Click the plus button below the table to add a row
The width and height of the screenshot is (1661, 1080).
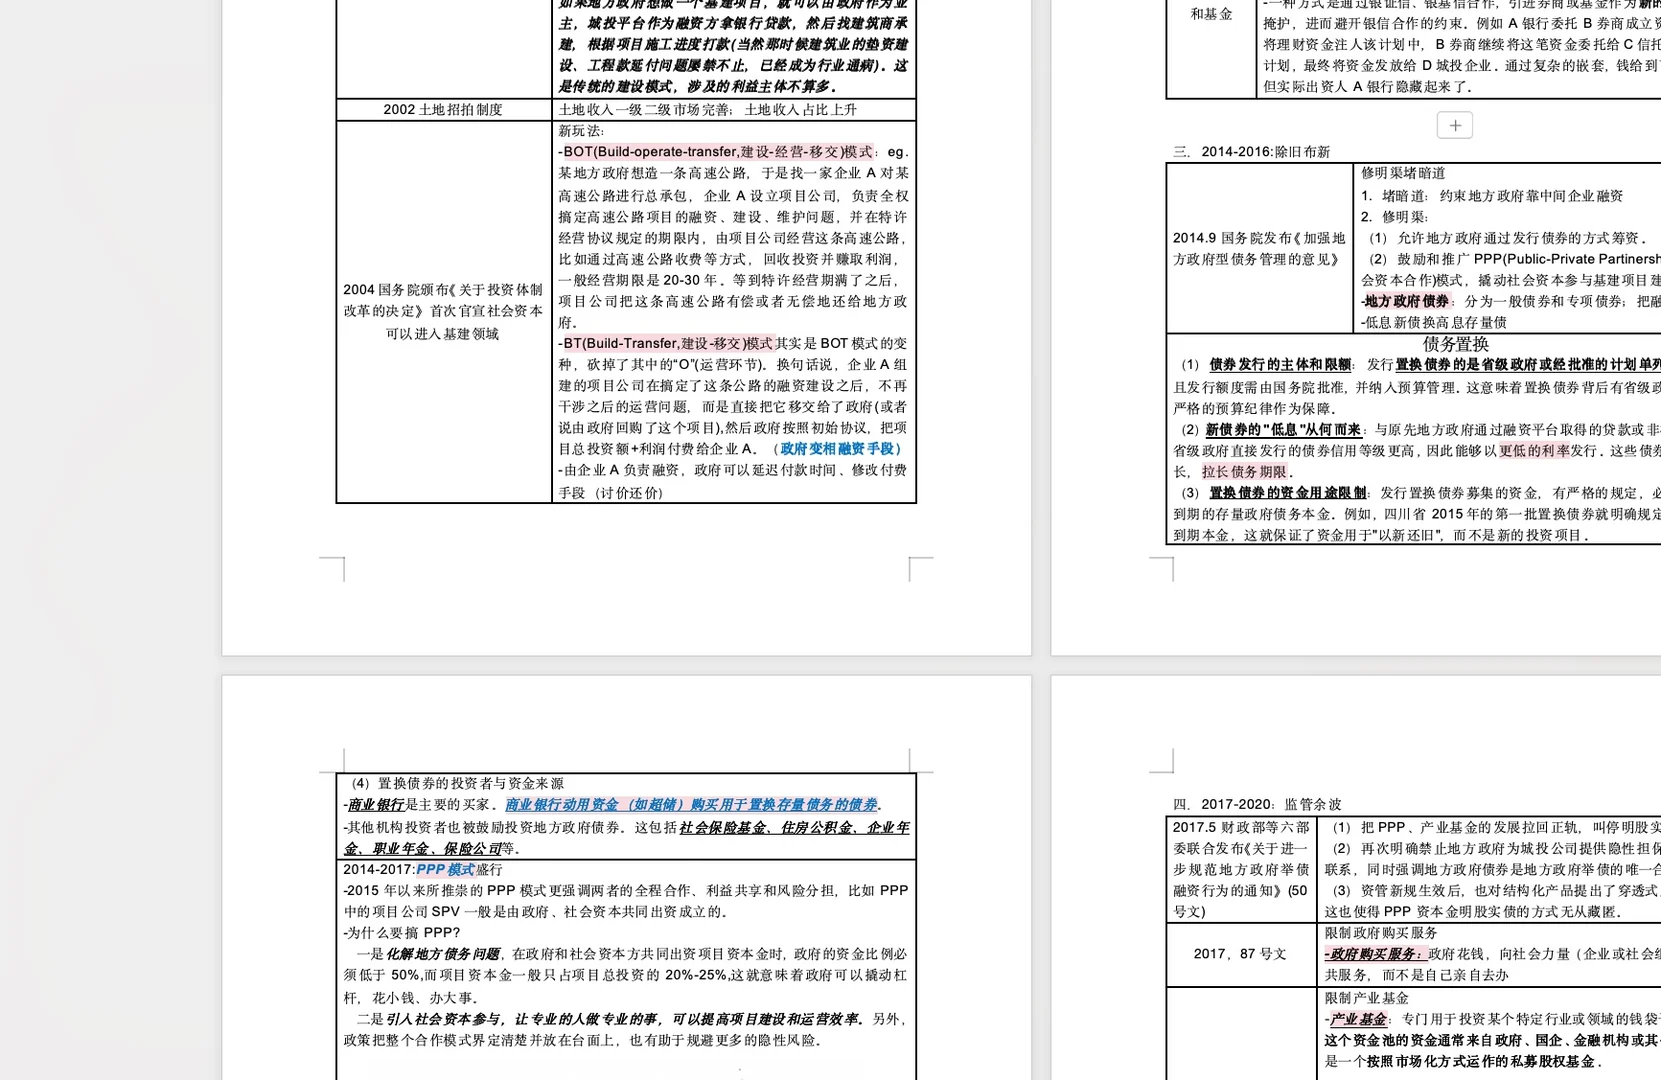[x=1455, y=125]
